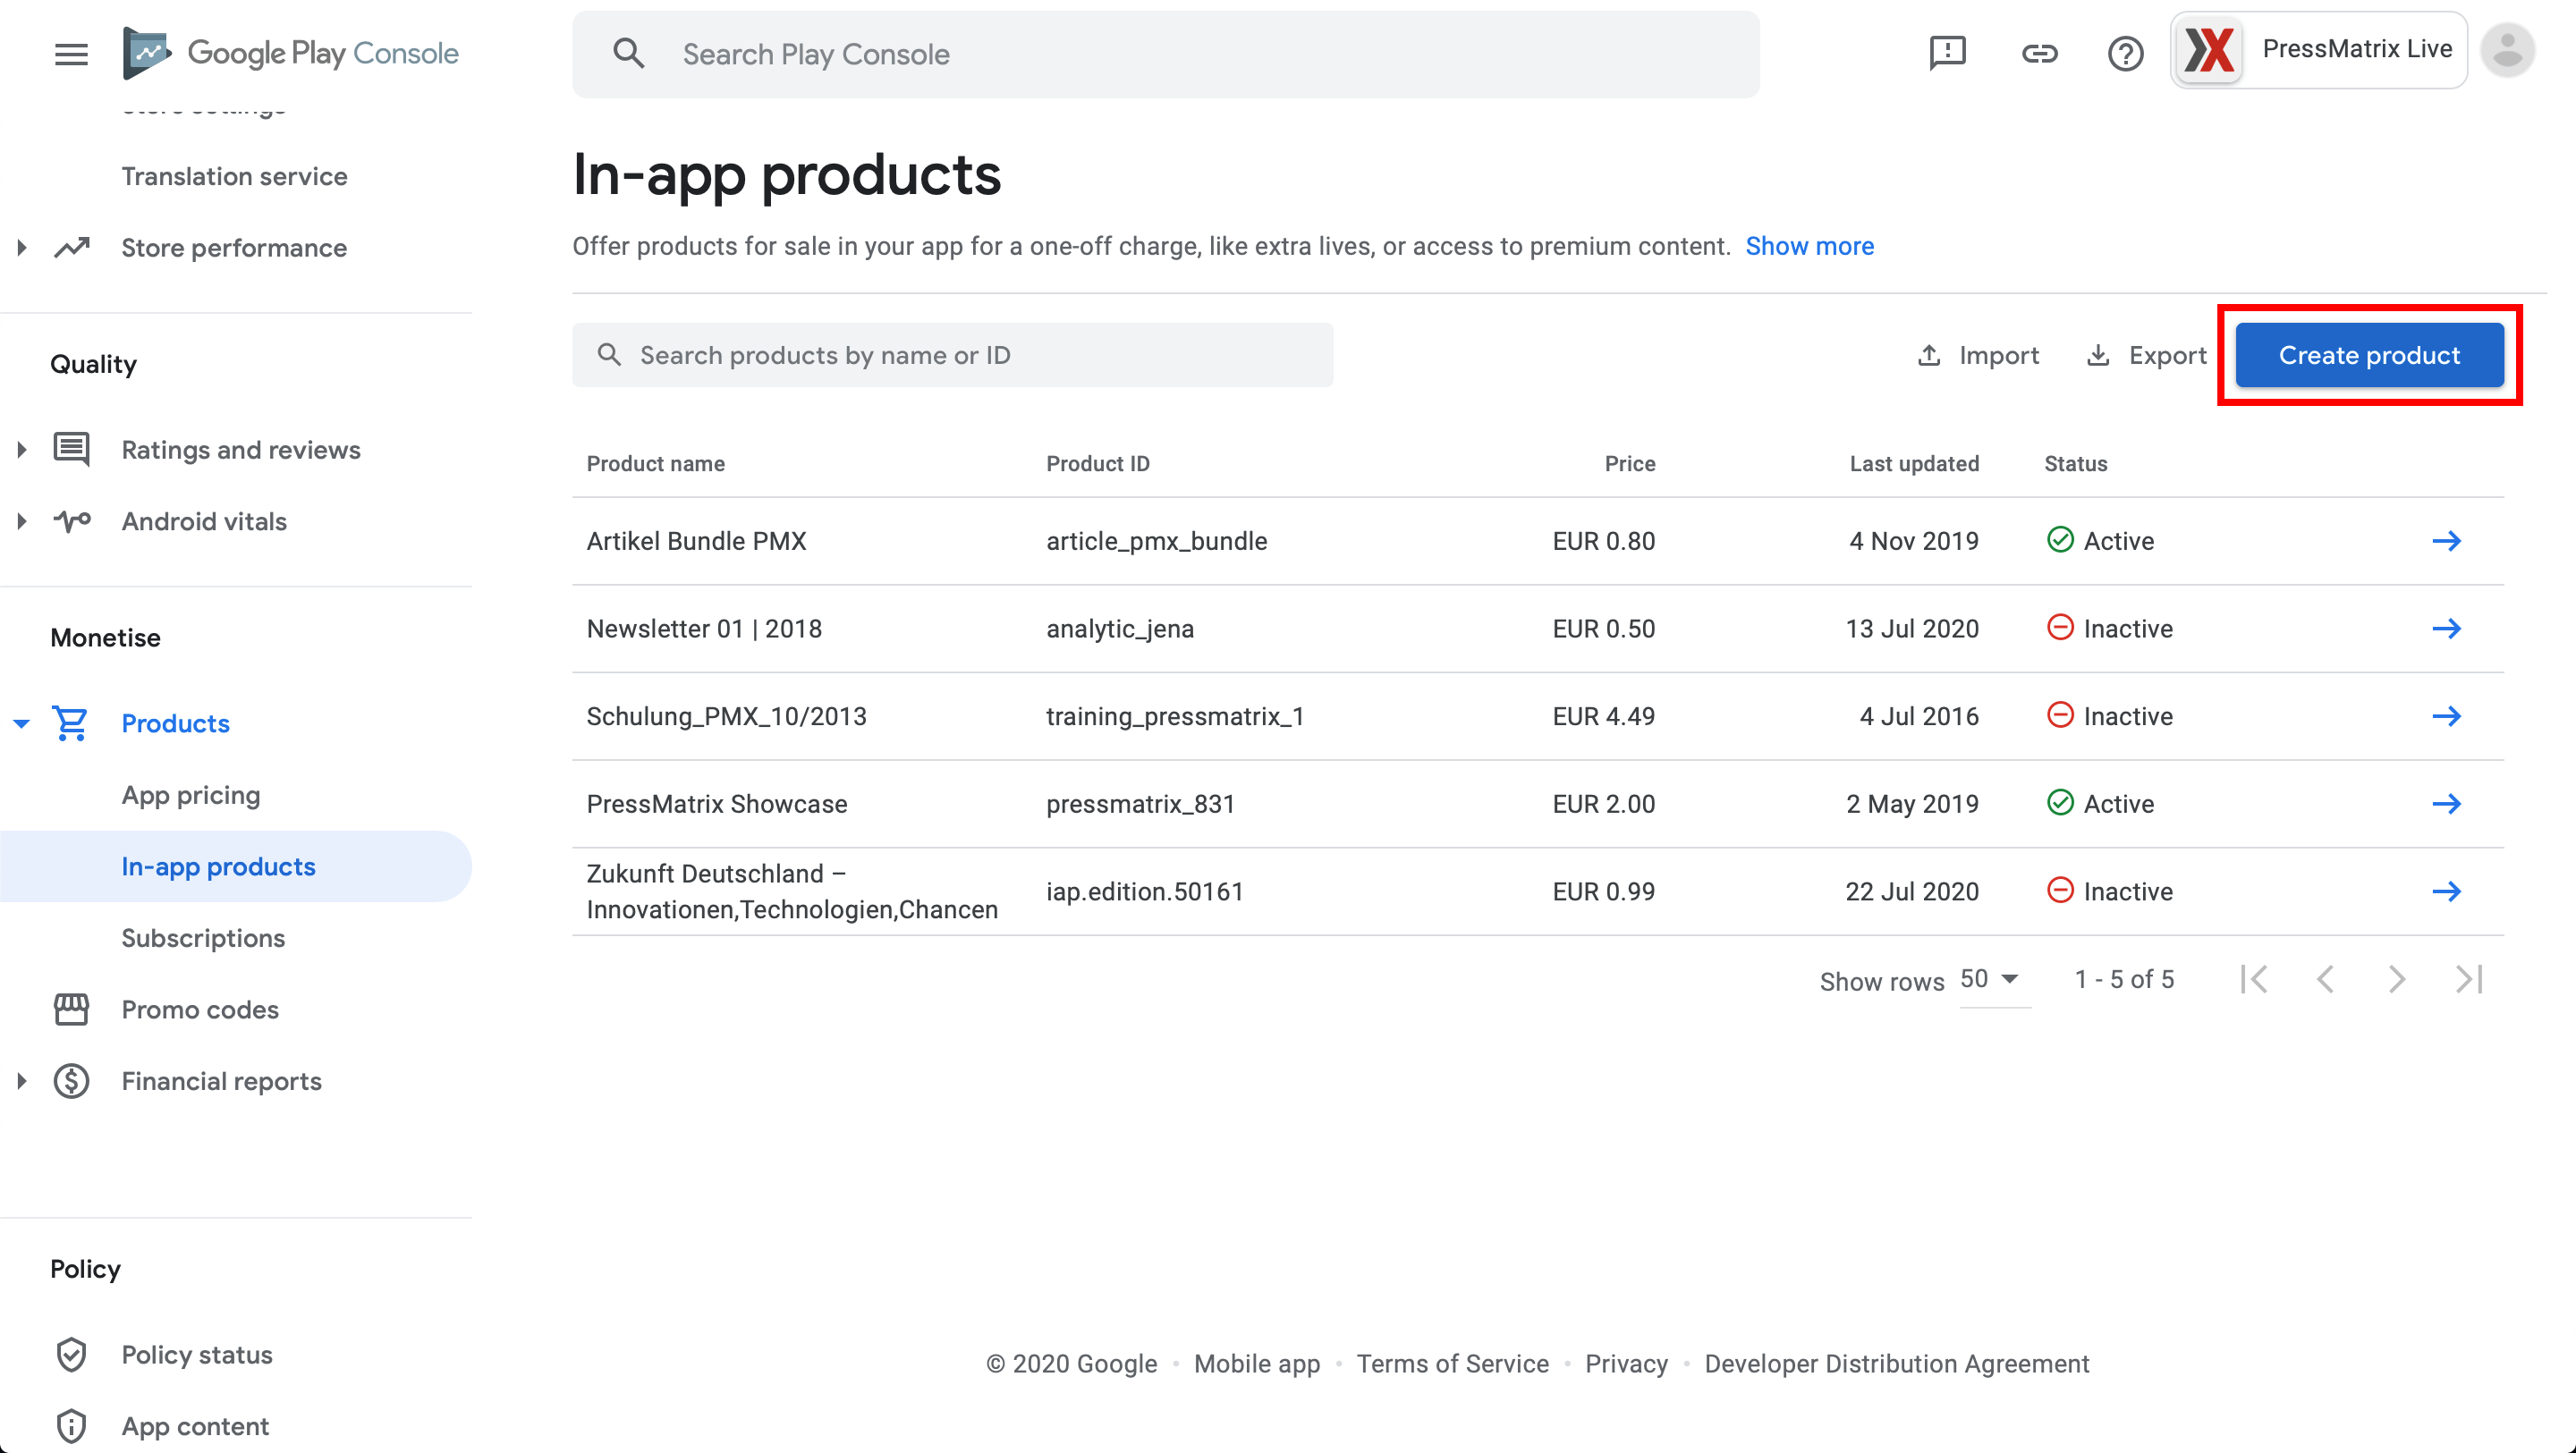Jump to last page with pagination arrow
The height and width of the screenshot is (1453, 2576).
tap(2469, 979)
